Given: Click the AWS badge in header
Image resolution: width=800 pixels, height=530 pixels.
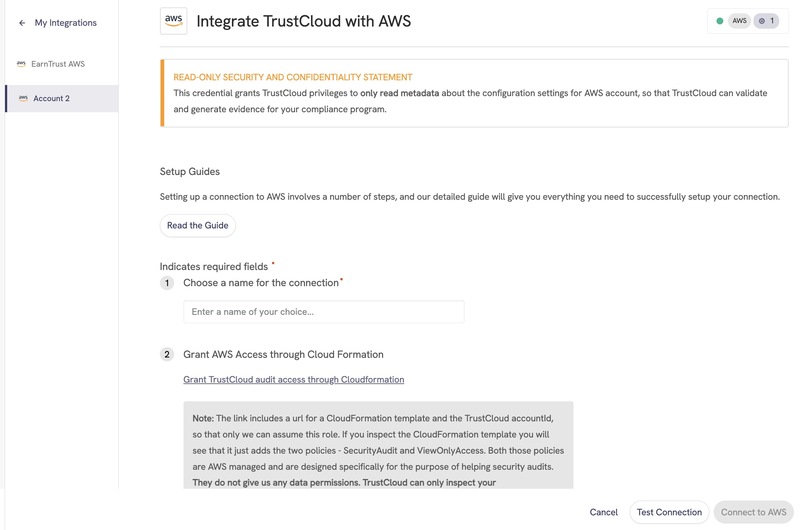Looking at the screenshot, I should click(739, 21).
